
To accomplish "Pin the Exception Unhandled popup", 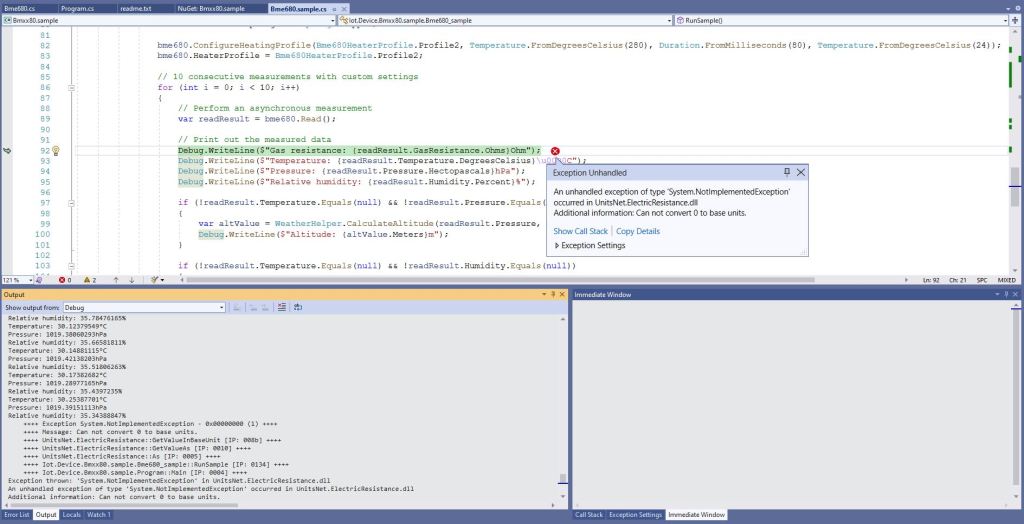I will [786, 172].
